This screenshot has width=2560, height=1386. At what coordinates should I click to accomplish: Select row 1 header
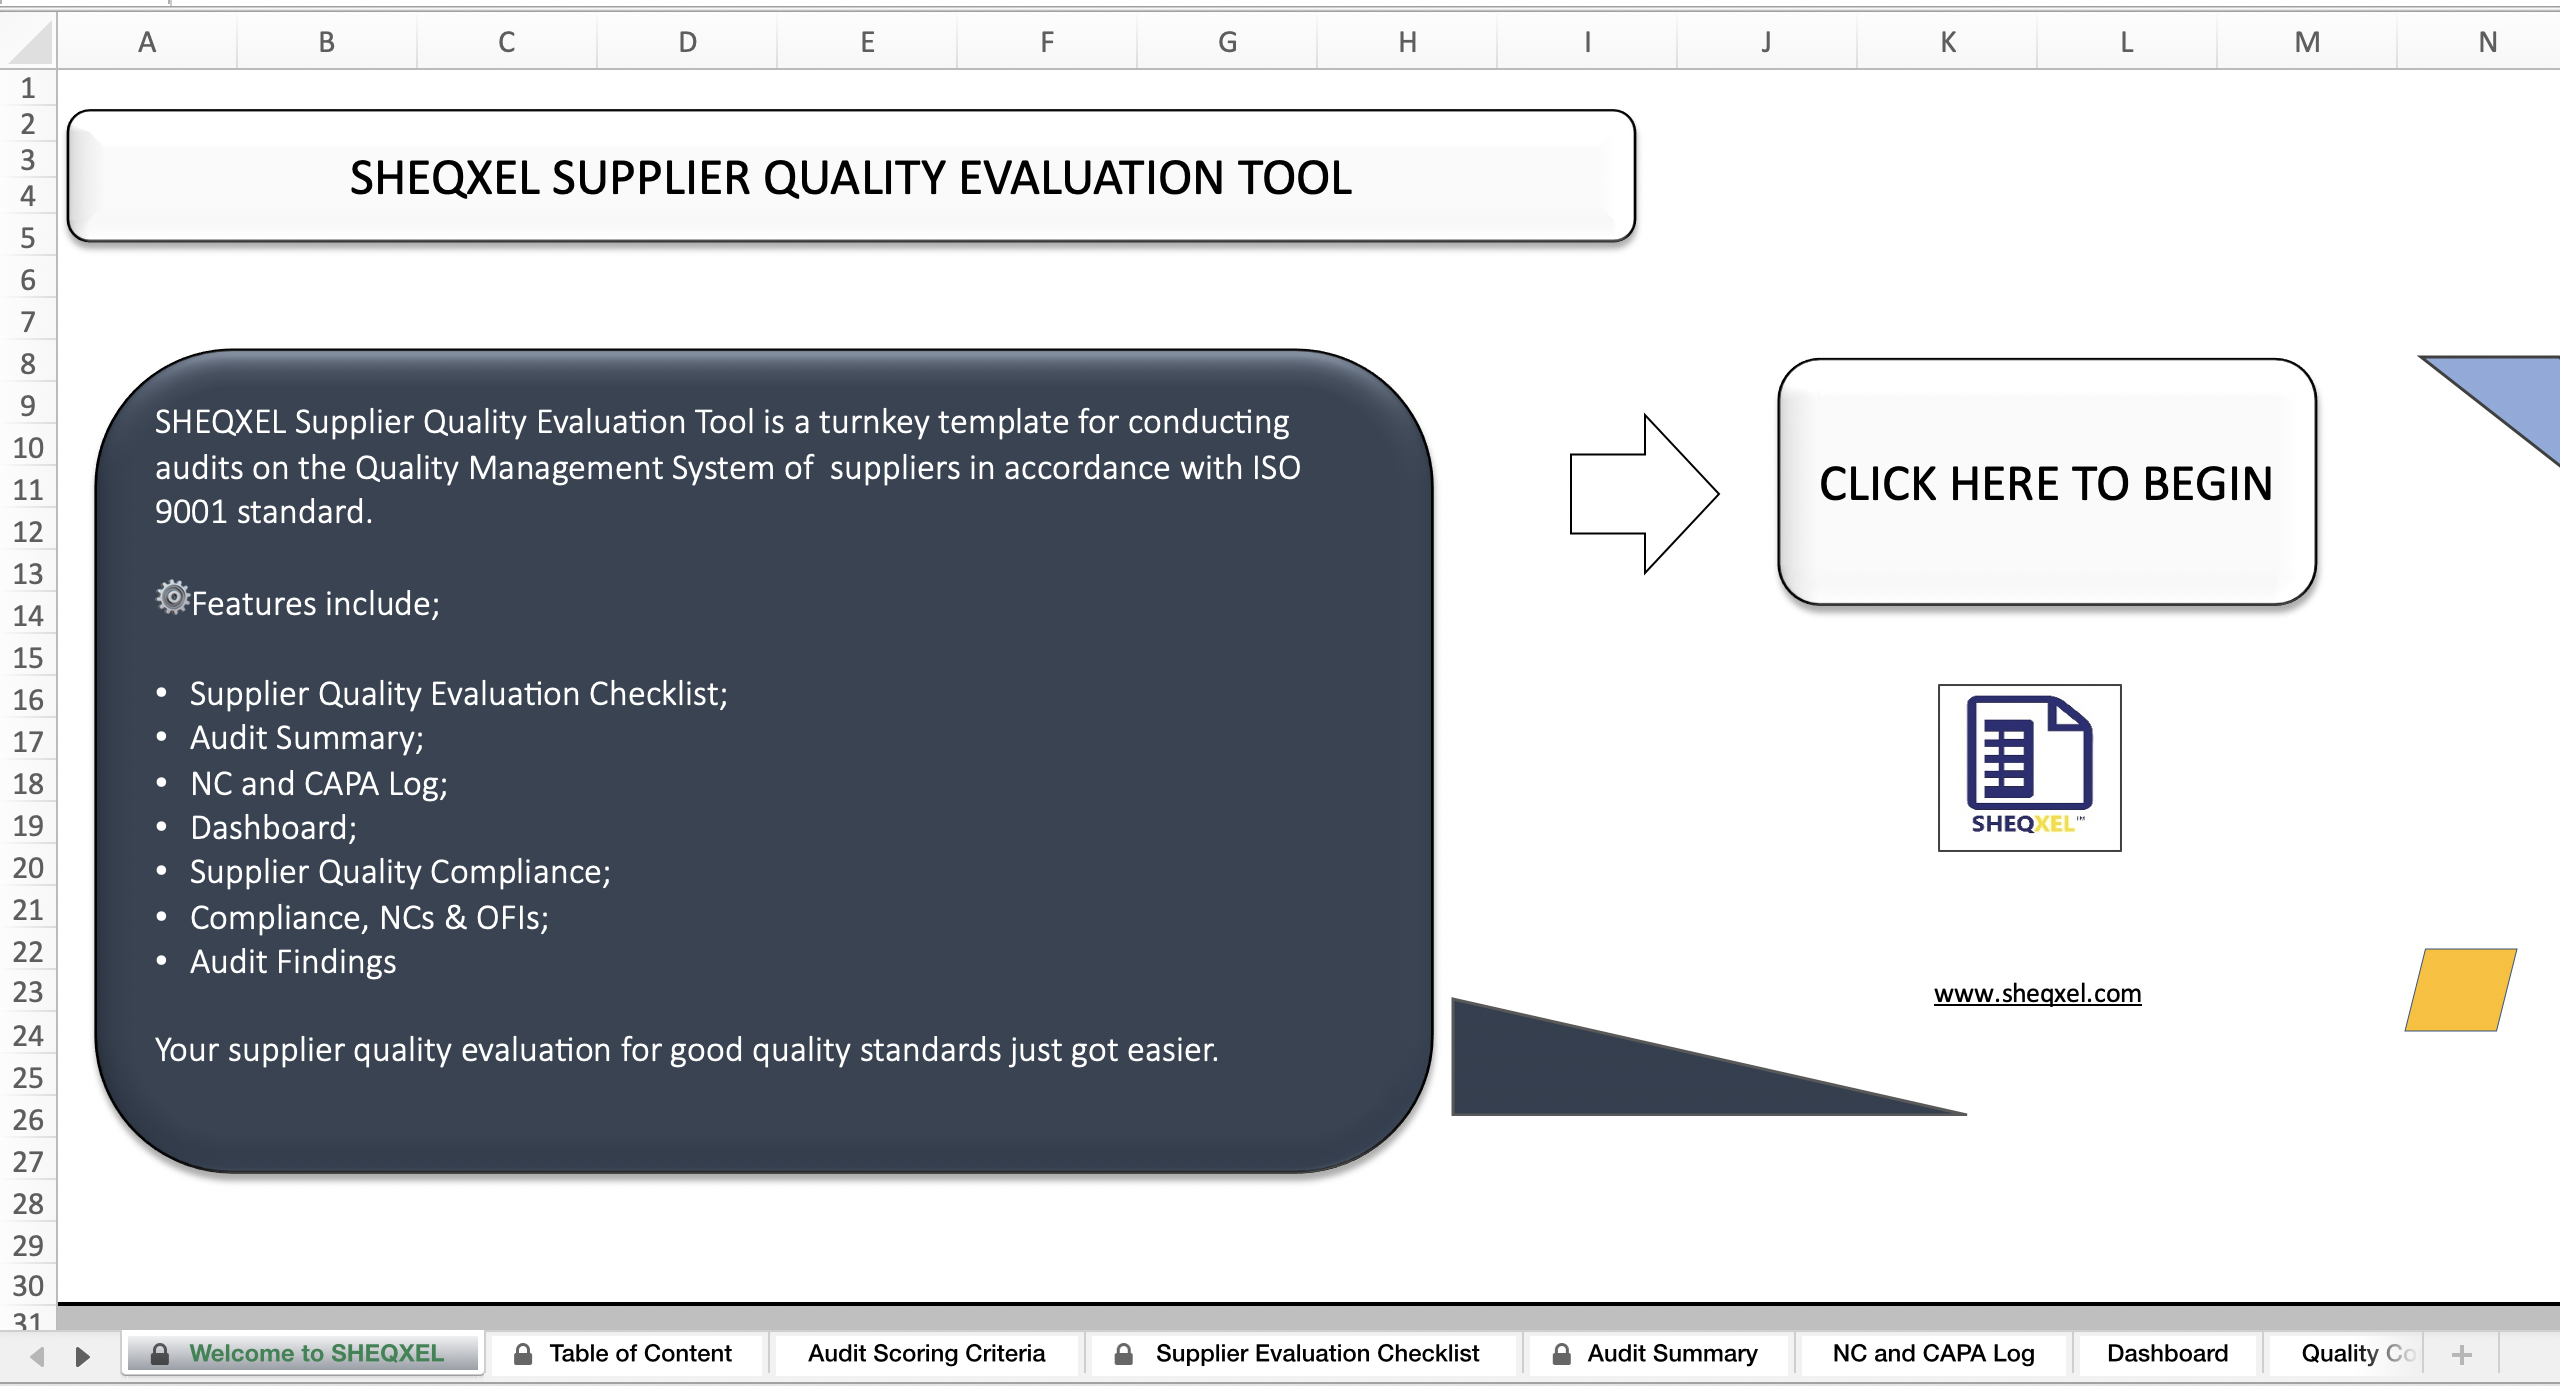click(28, 88)
